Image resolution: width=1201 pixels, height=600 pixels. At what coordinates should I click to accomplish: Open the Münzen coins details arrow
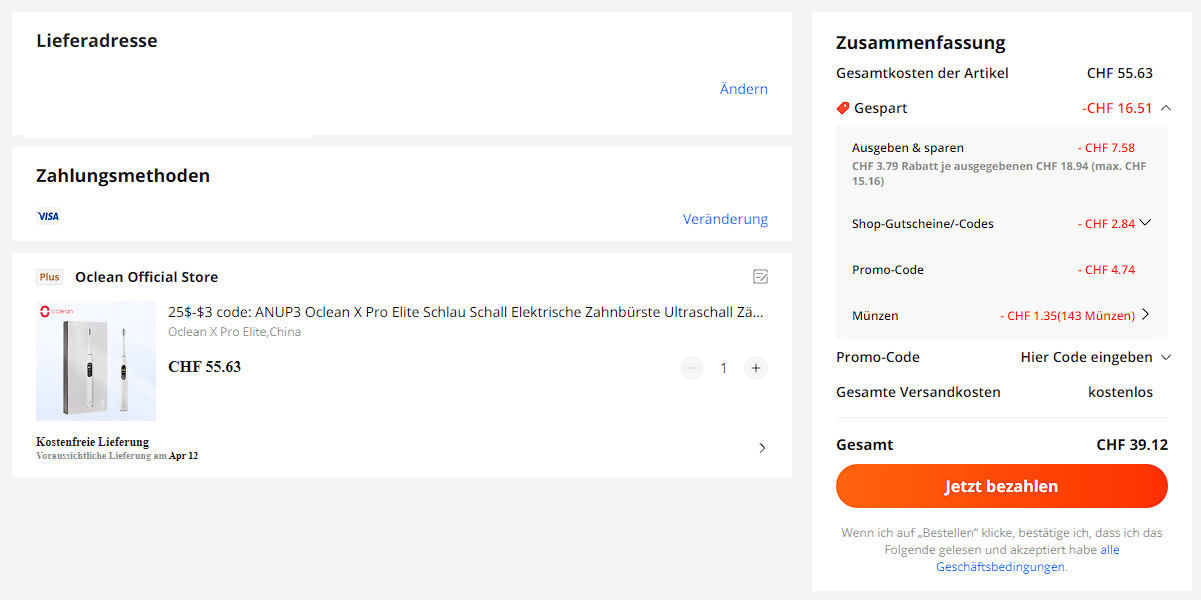point(1145,315)
